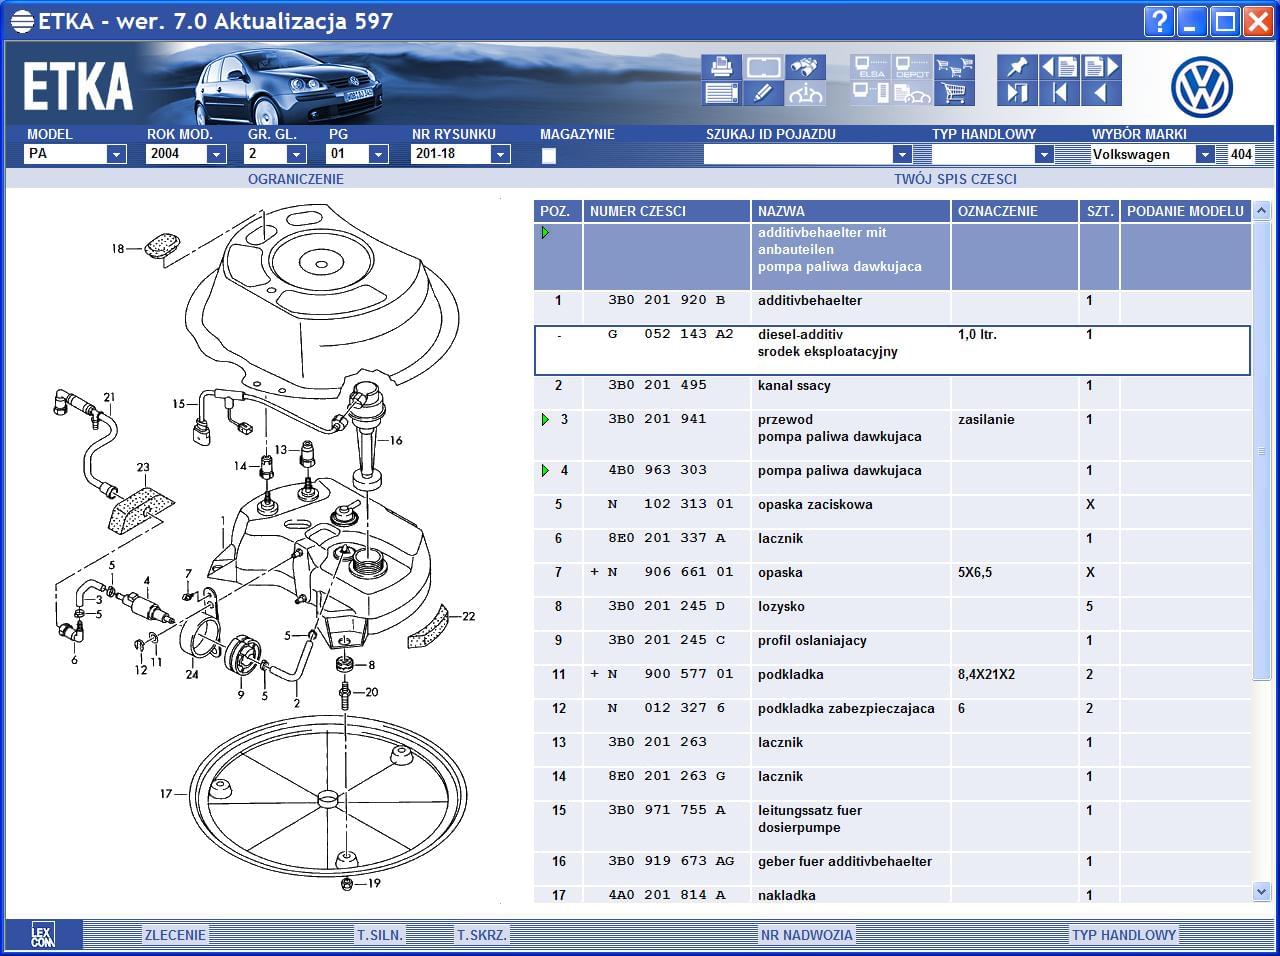Image resolution: width=1280 pixels, height=956 pixels.
Task: Click the T.SILN. button
Action: 380,935
